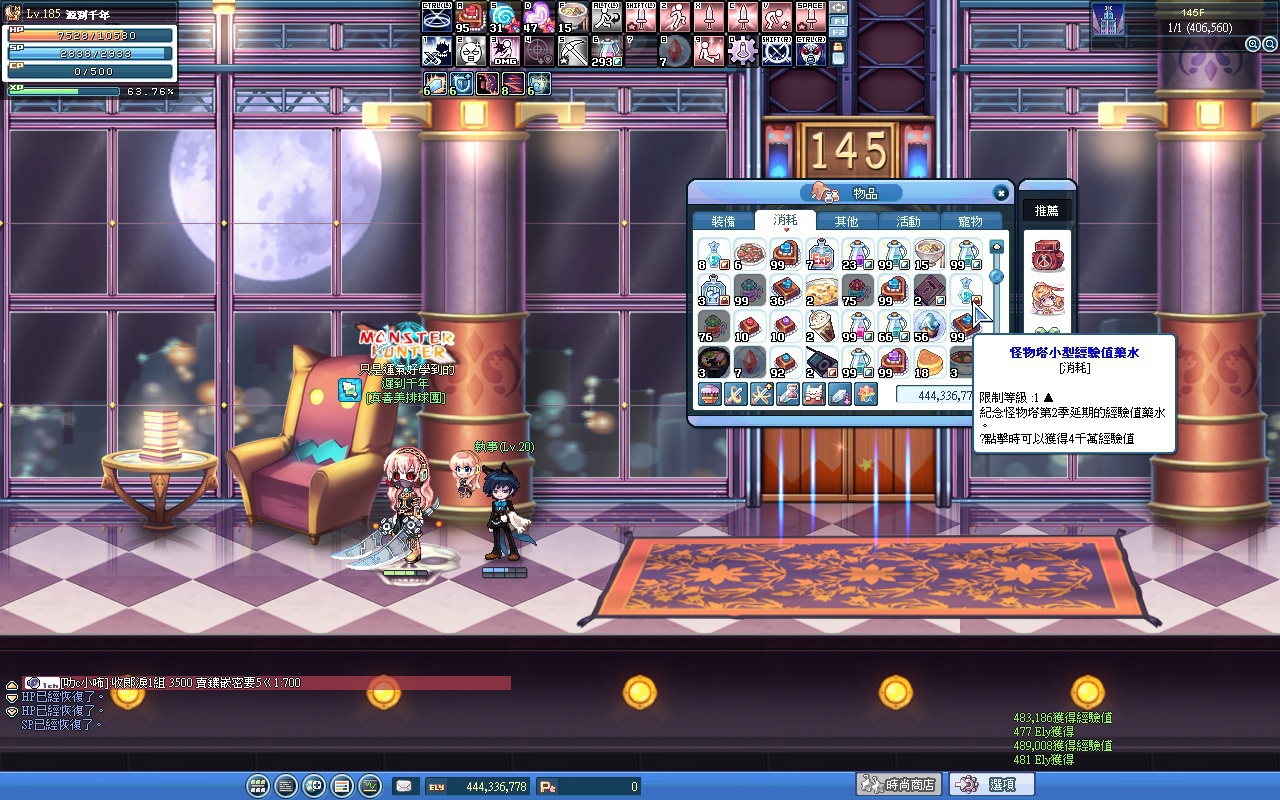The image size is (1280, 800).
Task: Trigger the SHIFT(L) sword skill
Action: tap(640, 17)
